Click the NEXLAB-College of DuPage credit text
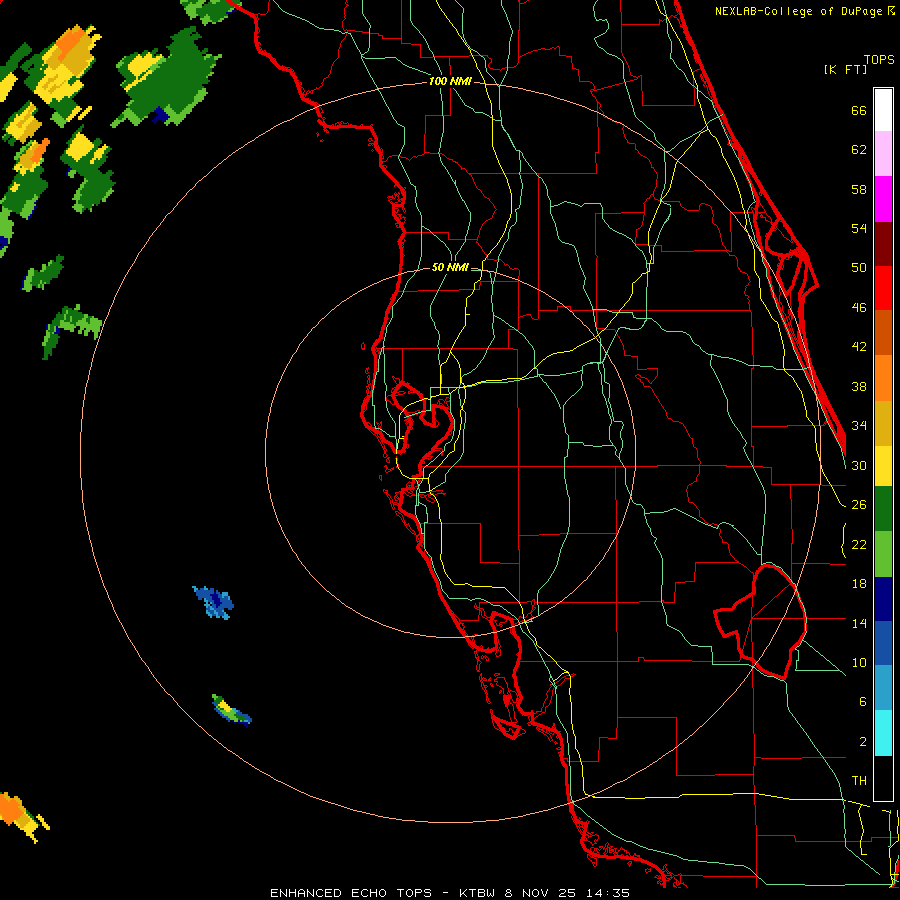Image resolution: width=900 pixels, height=900 pixels. coord(804,11)
